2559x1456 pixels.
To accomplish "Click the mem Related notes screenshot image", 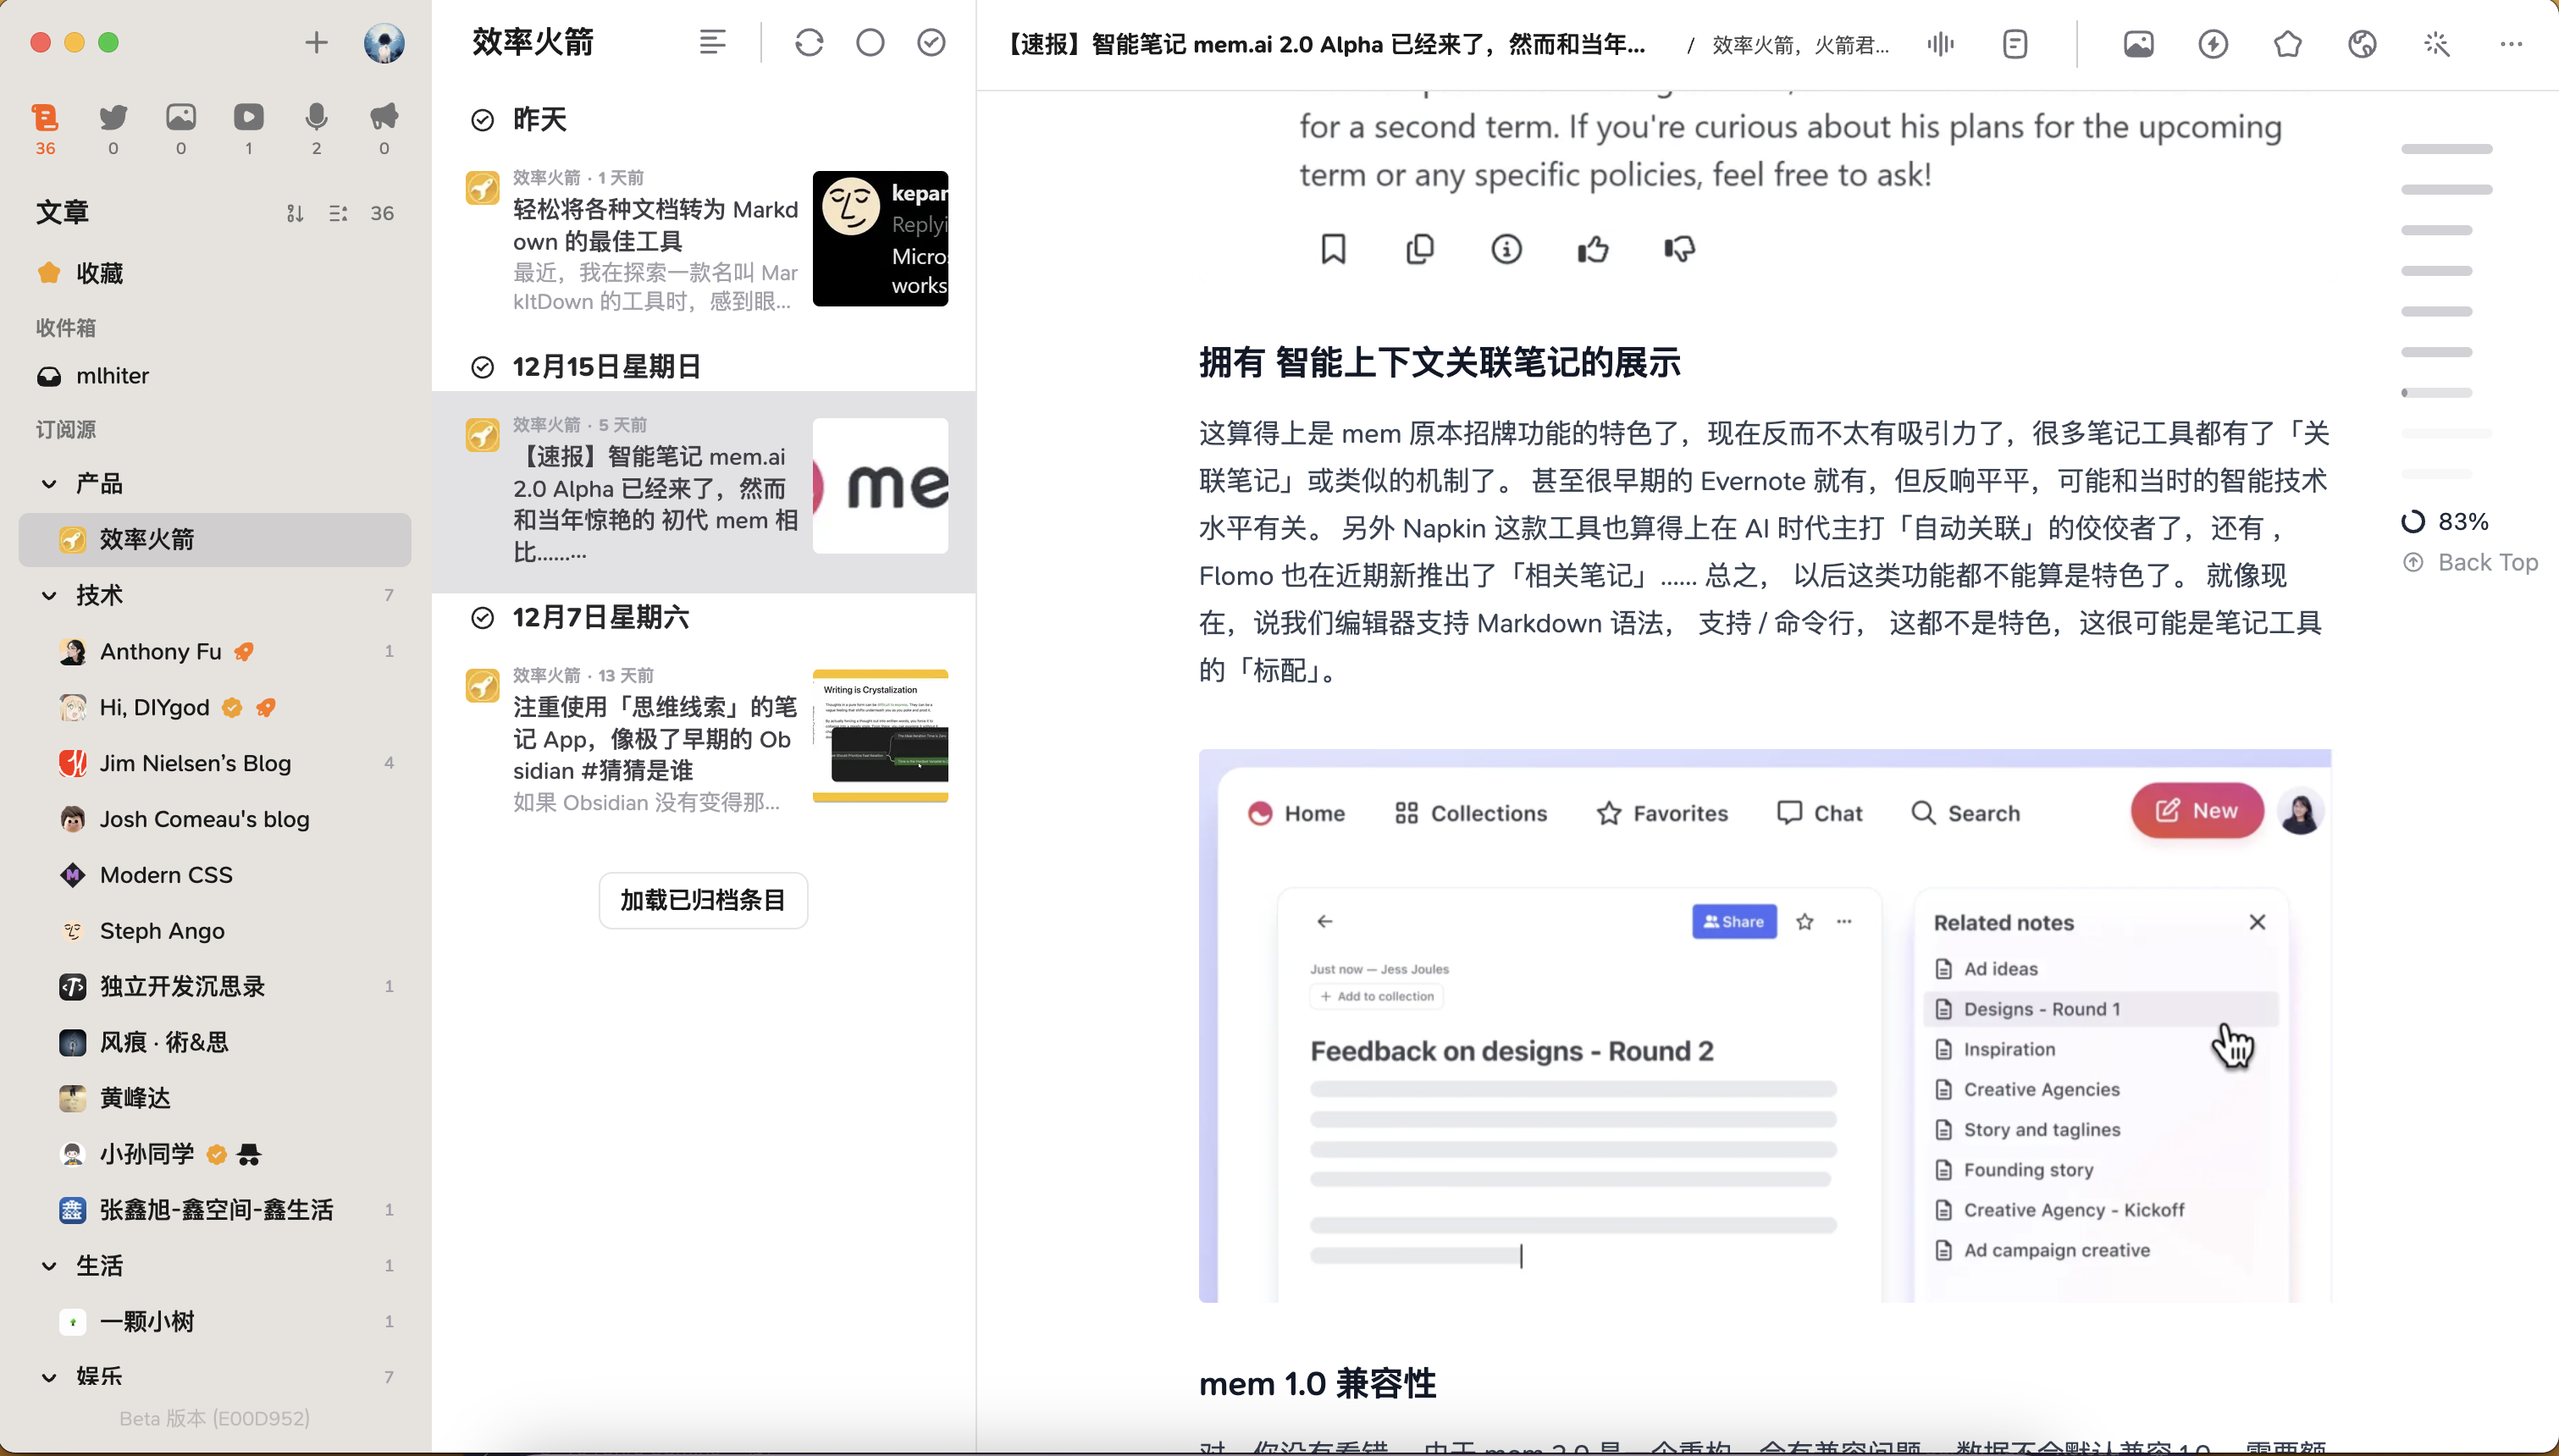I will [1765, 1025].
